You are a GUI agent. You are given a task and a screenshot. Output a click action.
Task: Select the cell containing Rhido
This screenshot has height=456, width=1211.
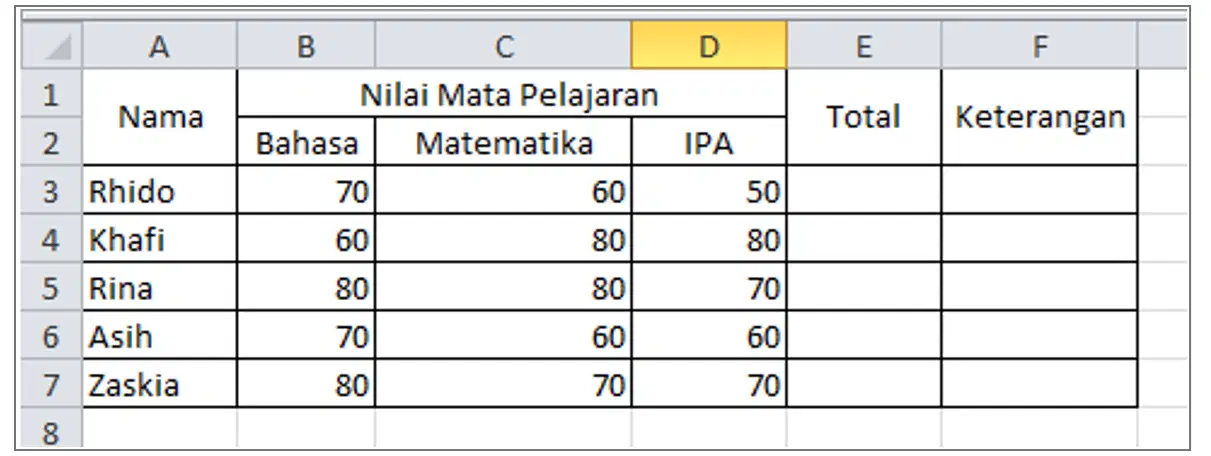[x=160, y=190]
